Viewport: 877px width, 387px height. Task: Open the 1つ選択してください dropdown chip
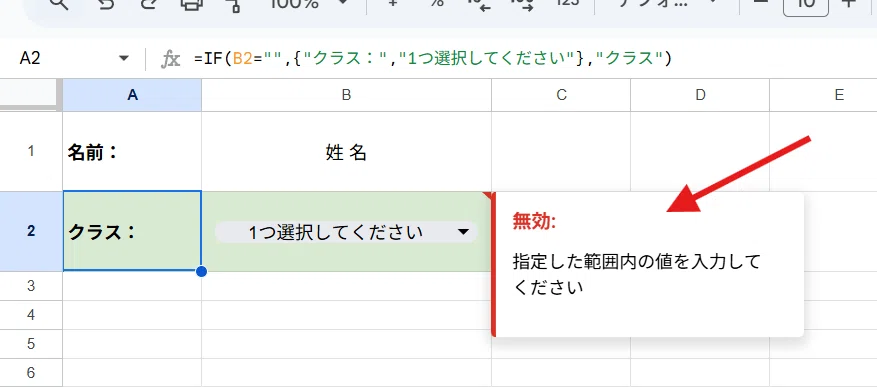pos(346,232)
